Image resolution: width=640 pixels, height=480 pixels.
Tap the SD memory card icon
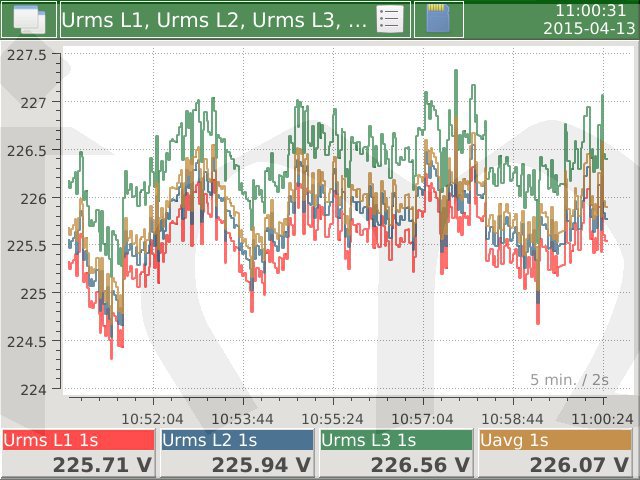[x=438, y=19]
